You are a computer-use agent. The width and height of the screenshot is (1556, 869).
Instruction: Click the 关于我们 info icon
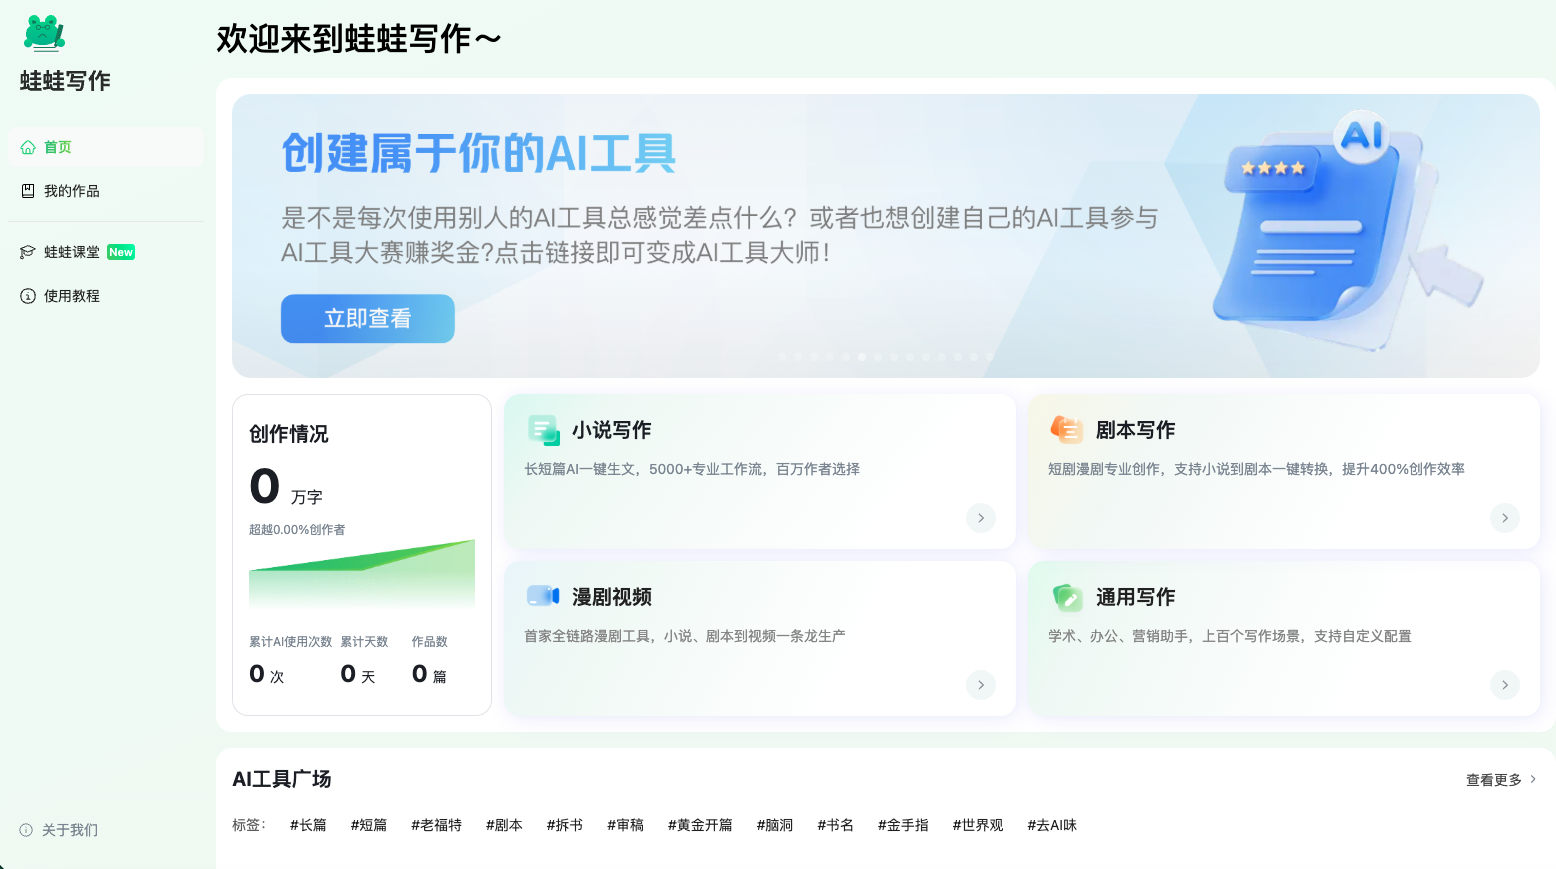pyautogui.click(x=26, y=830)
